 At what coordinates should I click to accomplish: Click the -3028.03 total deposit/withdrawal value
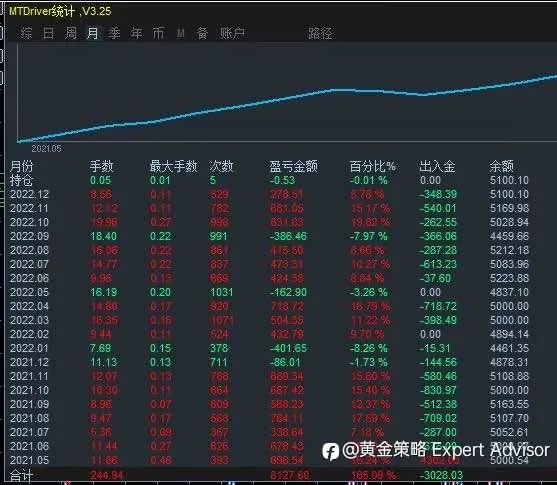pyautogui.click(x=441, y=475)
